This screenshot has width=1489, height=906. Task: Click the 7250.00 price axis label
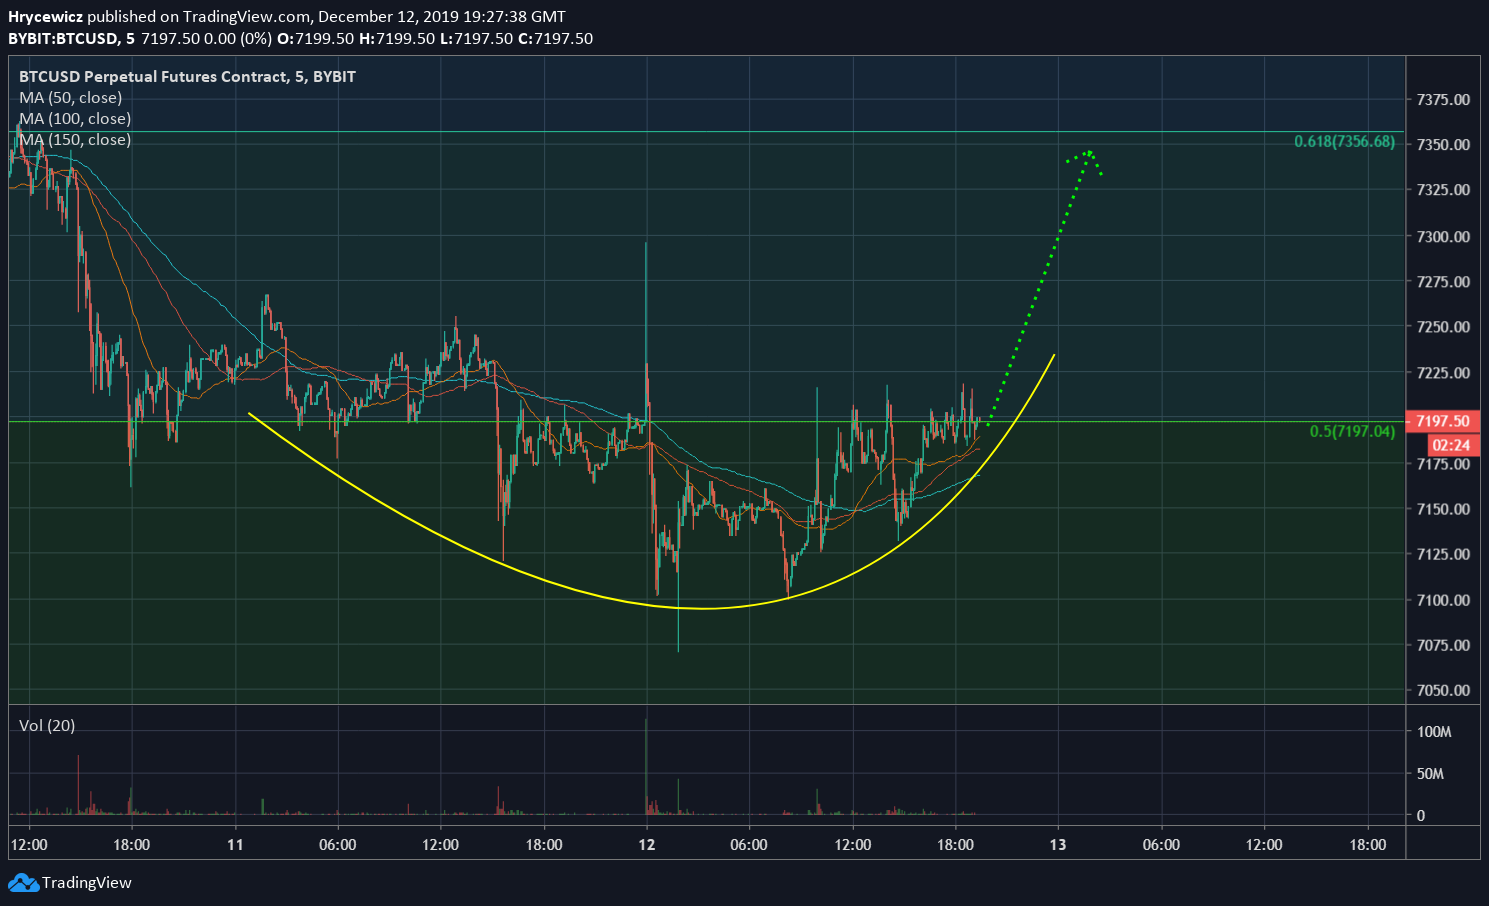tap(1443, 327)
